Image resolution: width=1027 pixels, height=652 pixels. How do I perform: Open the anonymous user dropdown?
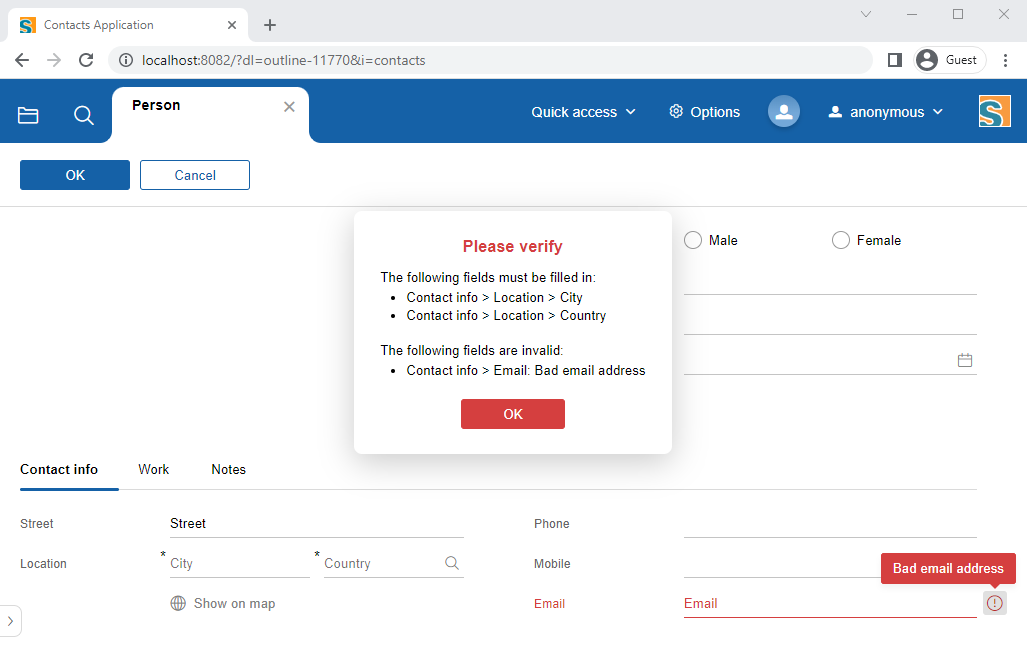[x=886, y=112]
